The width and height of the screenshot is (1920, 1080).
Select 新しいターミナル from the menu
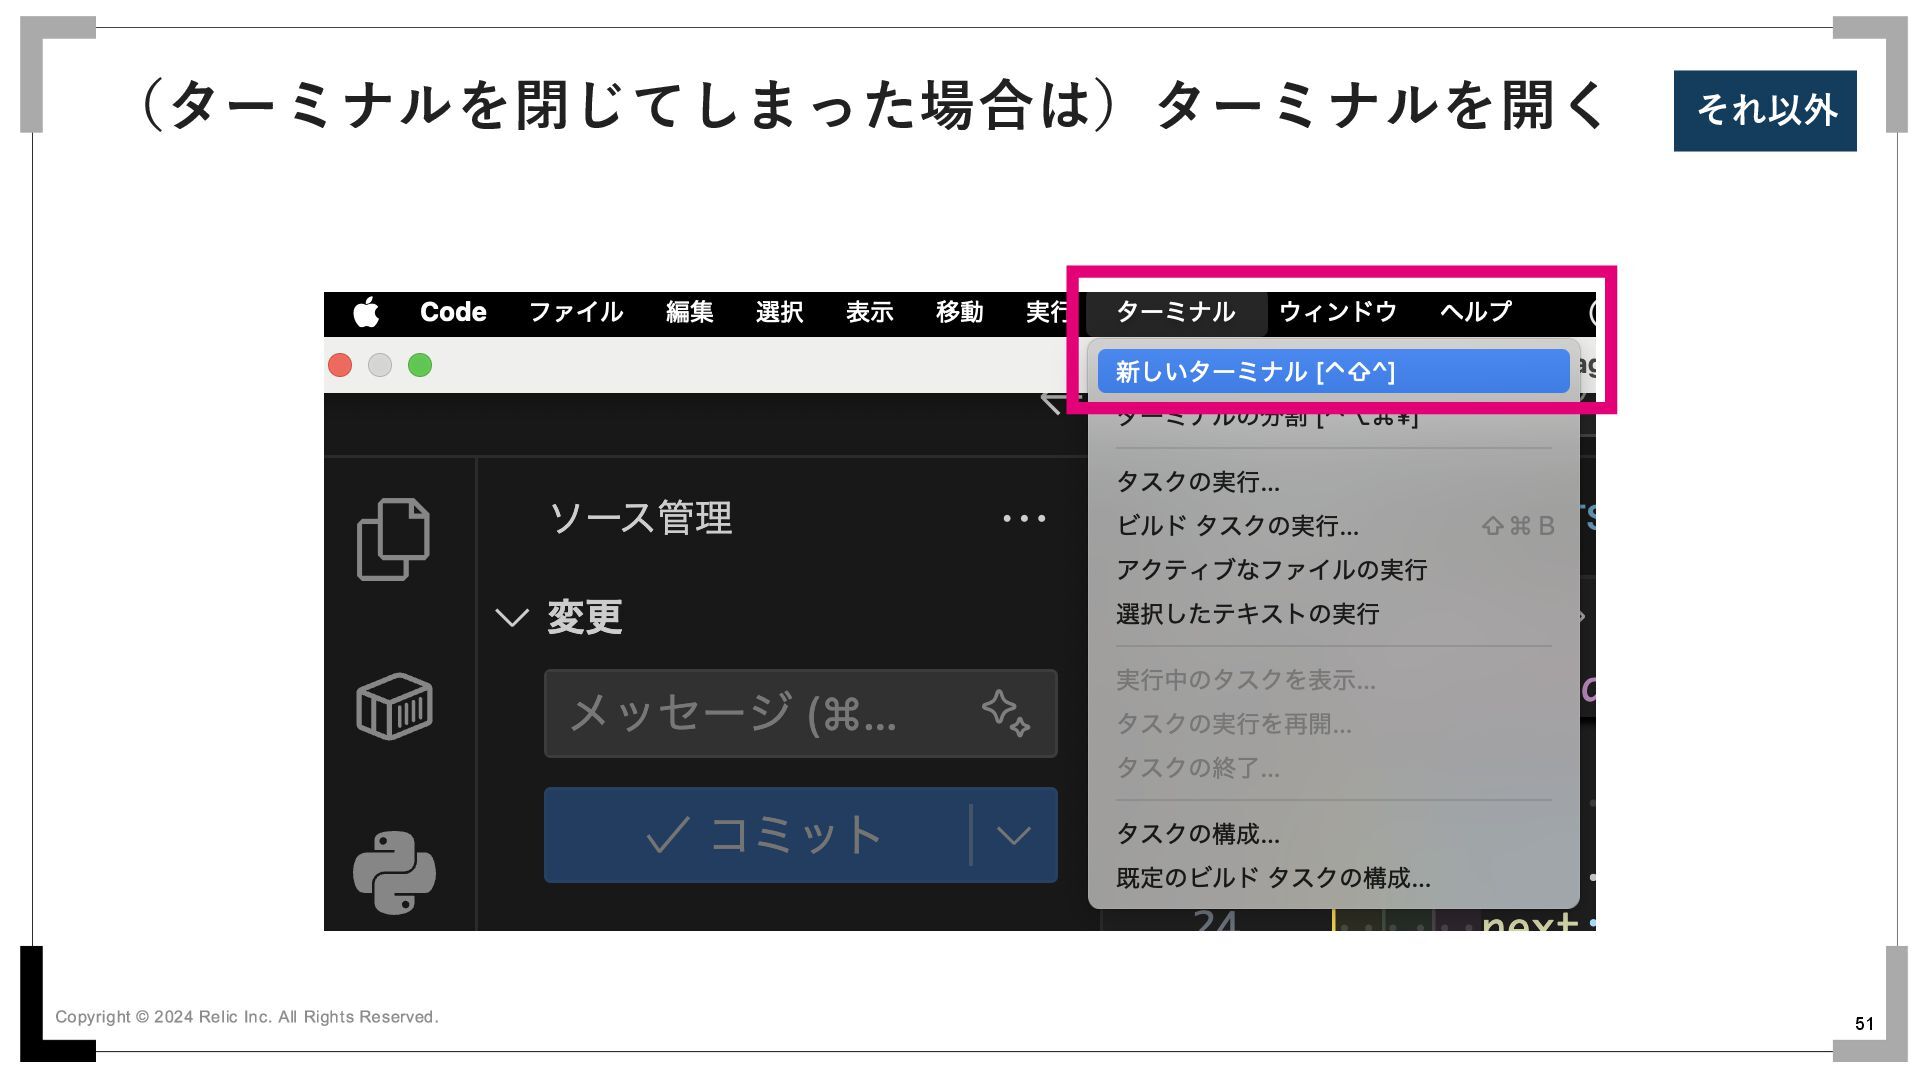point(1333,371)
